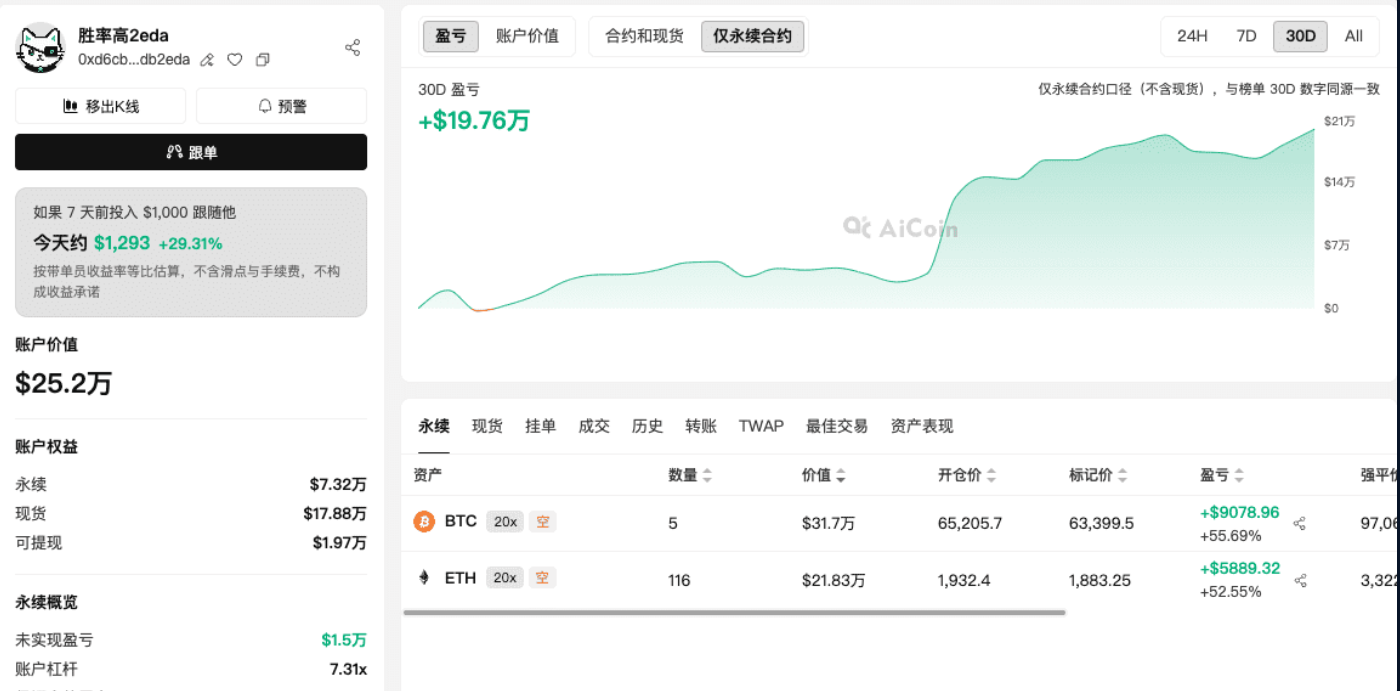Click the $25.2万 account value

coord(63,383)
